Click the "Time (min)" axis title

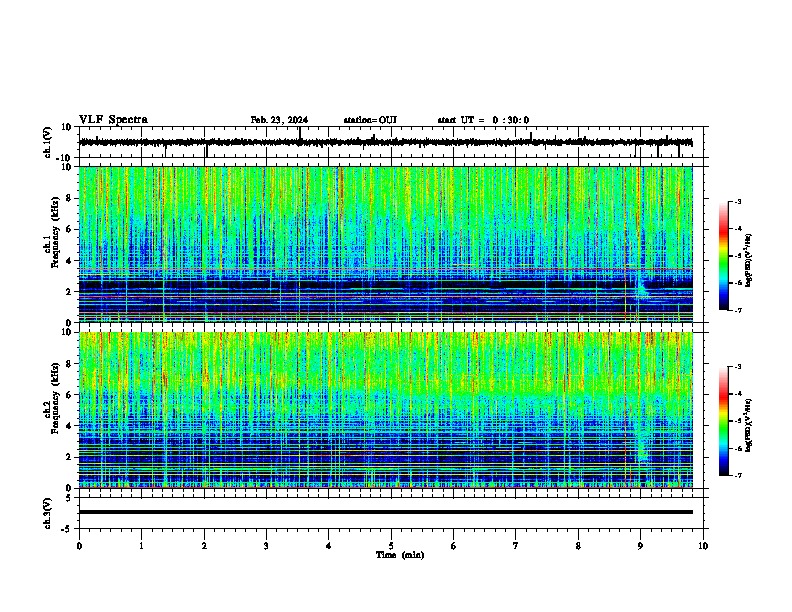tap(400, 555)
